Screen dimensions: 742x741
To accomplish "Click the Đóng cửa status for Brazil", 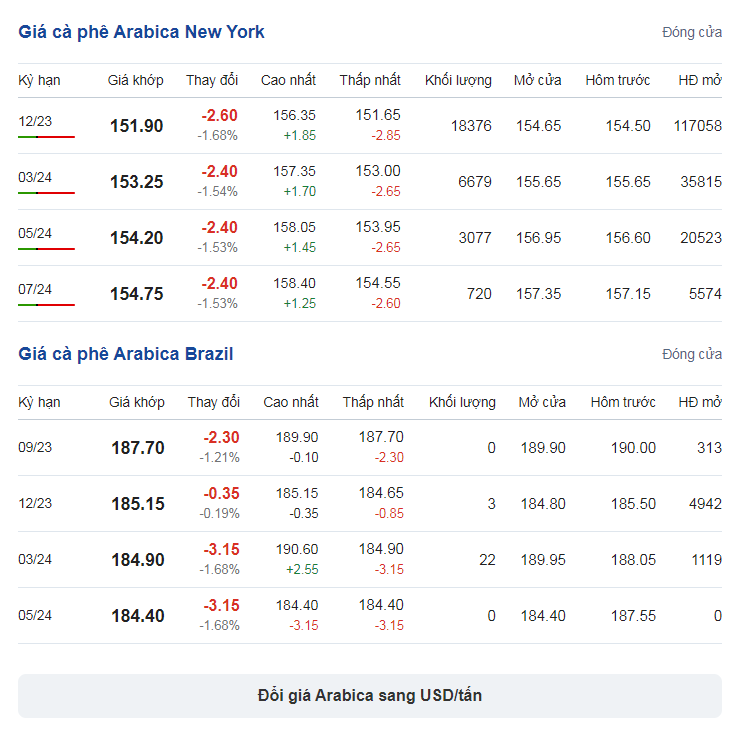I will [692, 354].
